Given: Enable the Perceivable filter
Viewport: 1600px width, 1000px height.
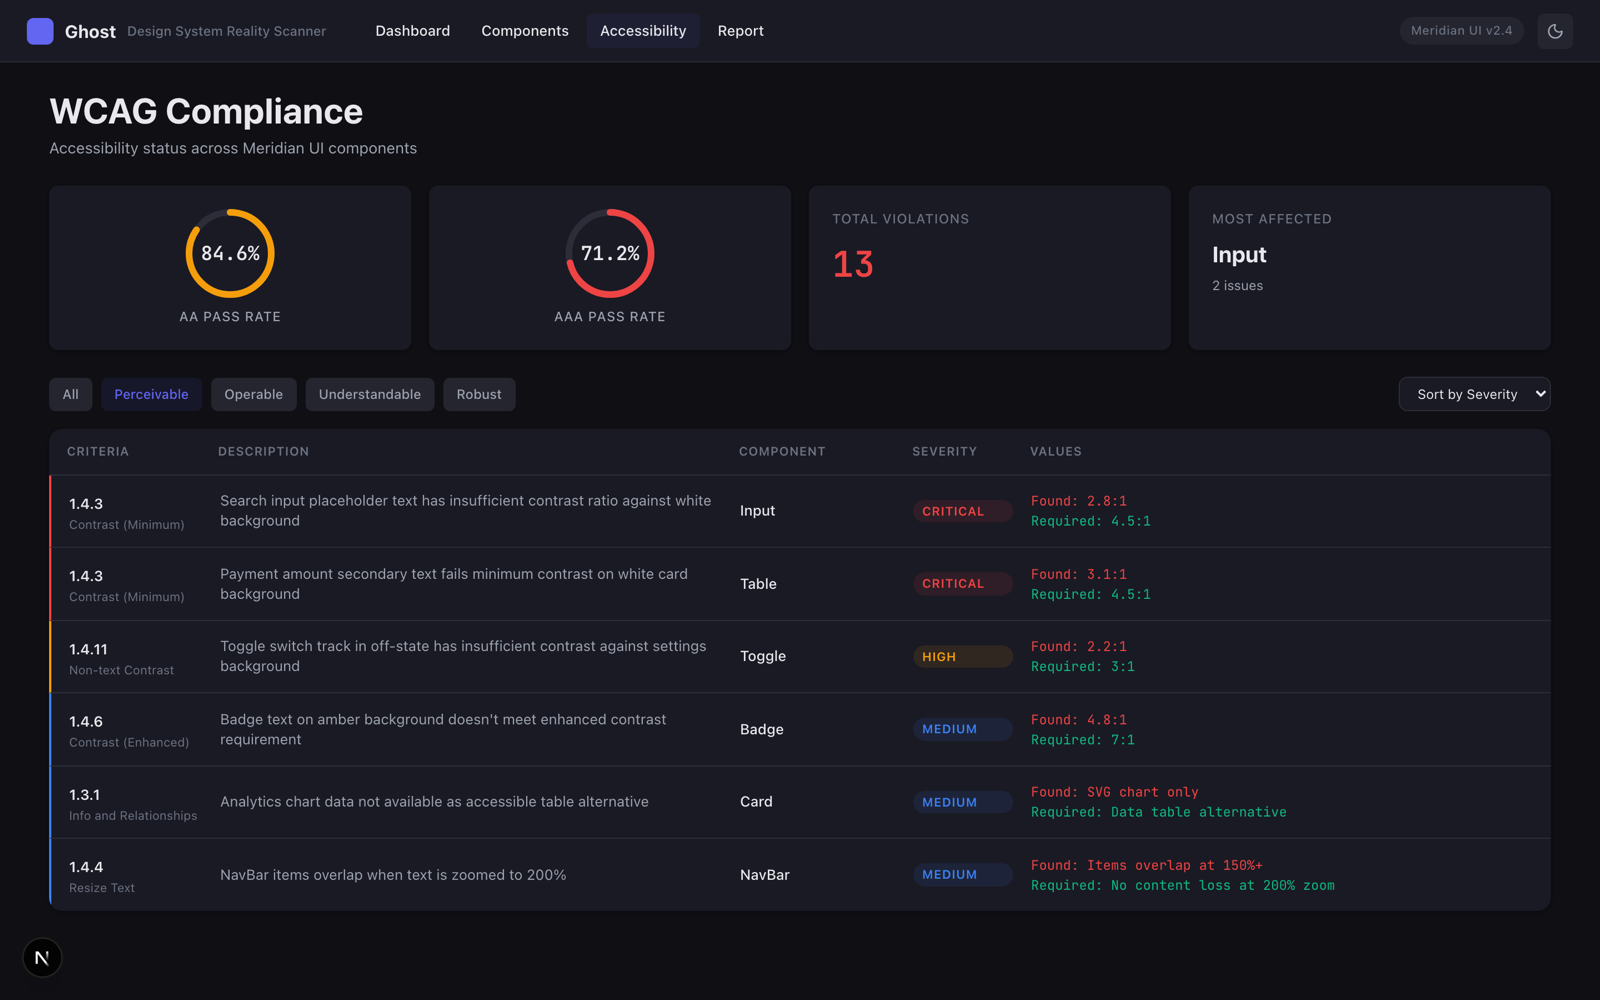Looking at the screenshot, I should tap(151, 394).
